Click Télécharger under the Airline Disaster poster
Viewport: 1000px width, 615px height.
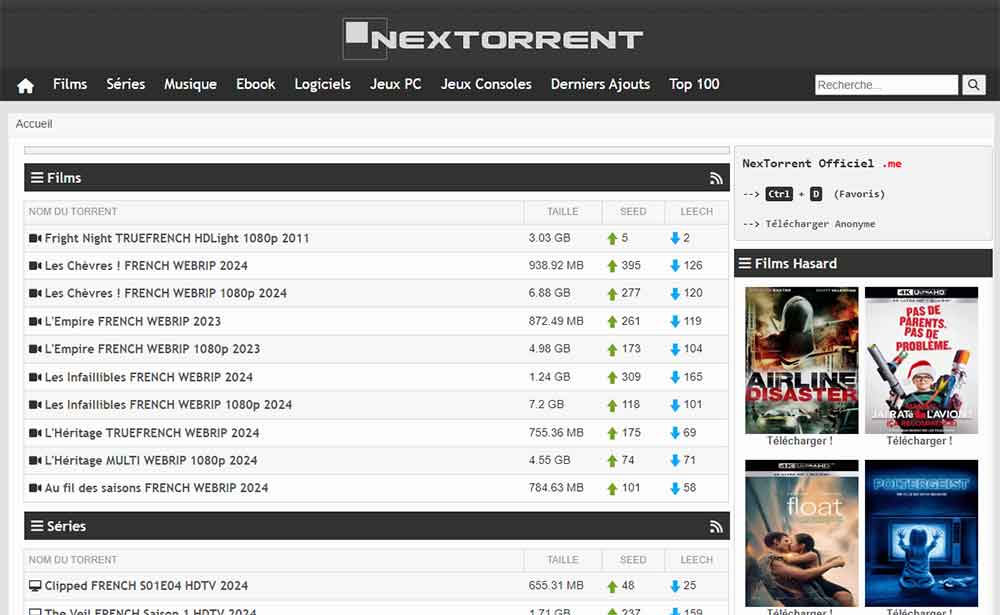pos(800,441)
